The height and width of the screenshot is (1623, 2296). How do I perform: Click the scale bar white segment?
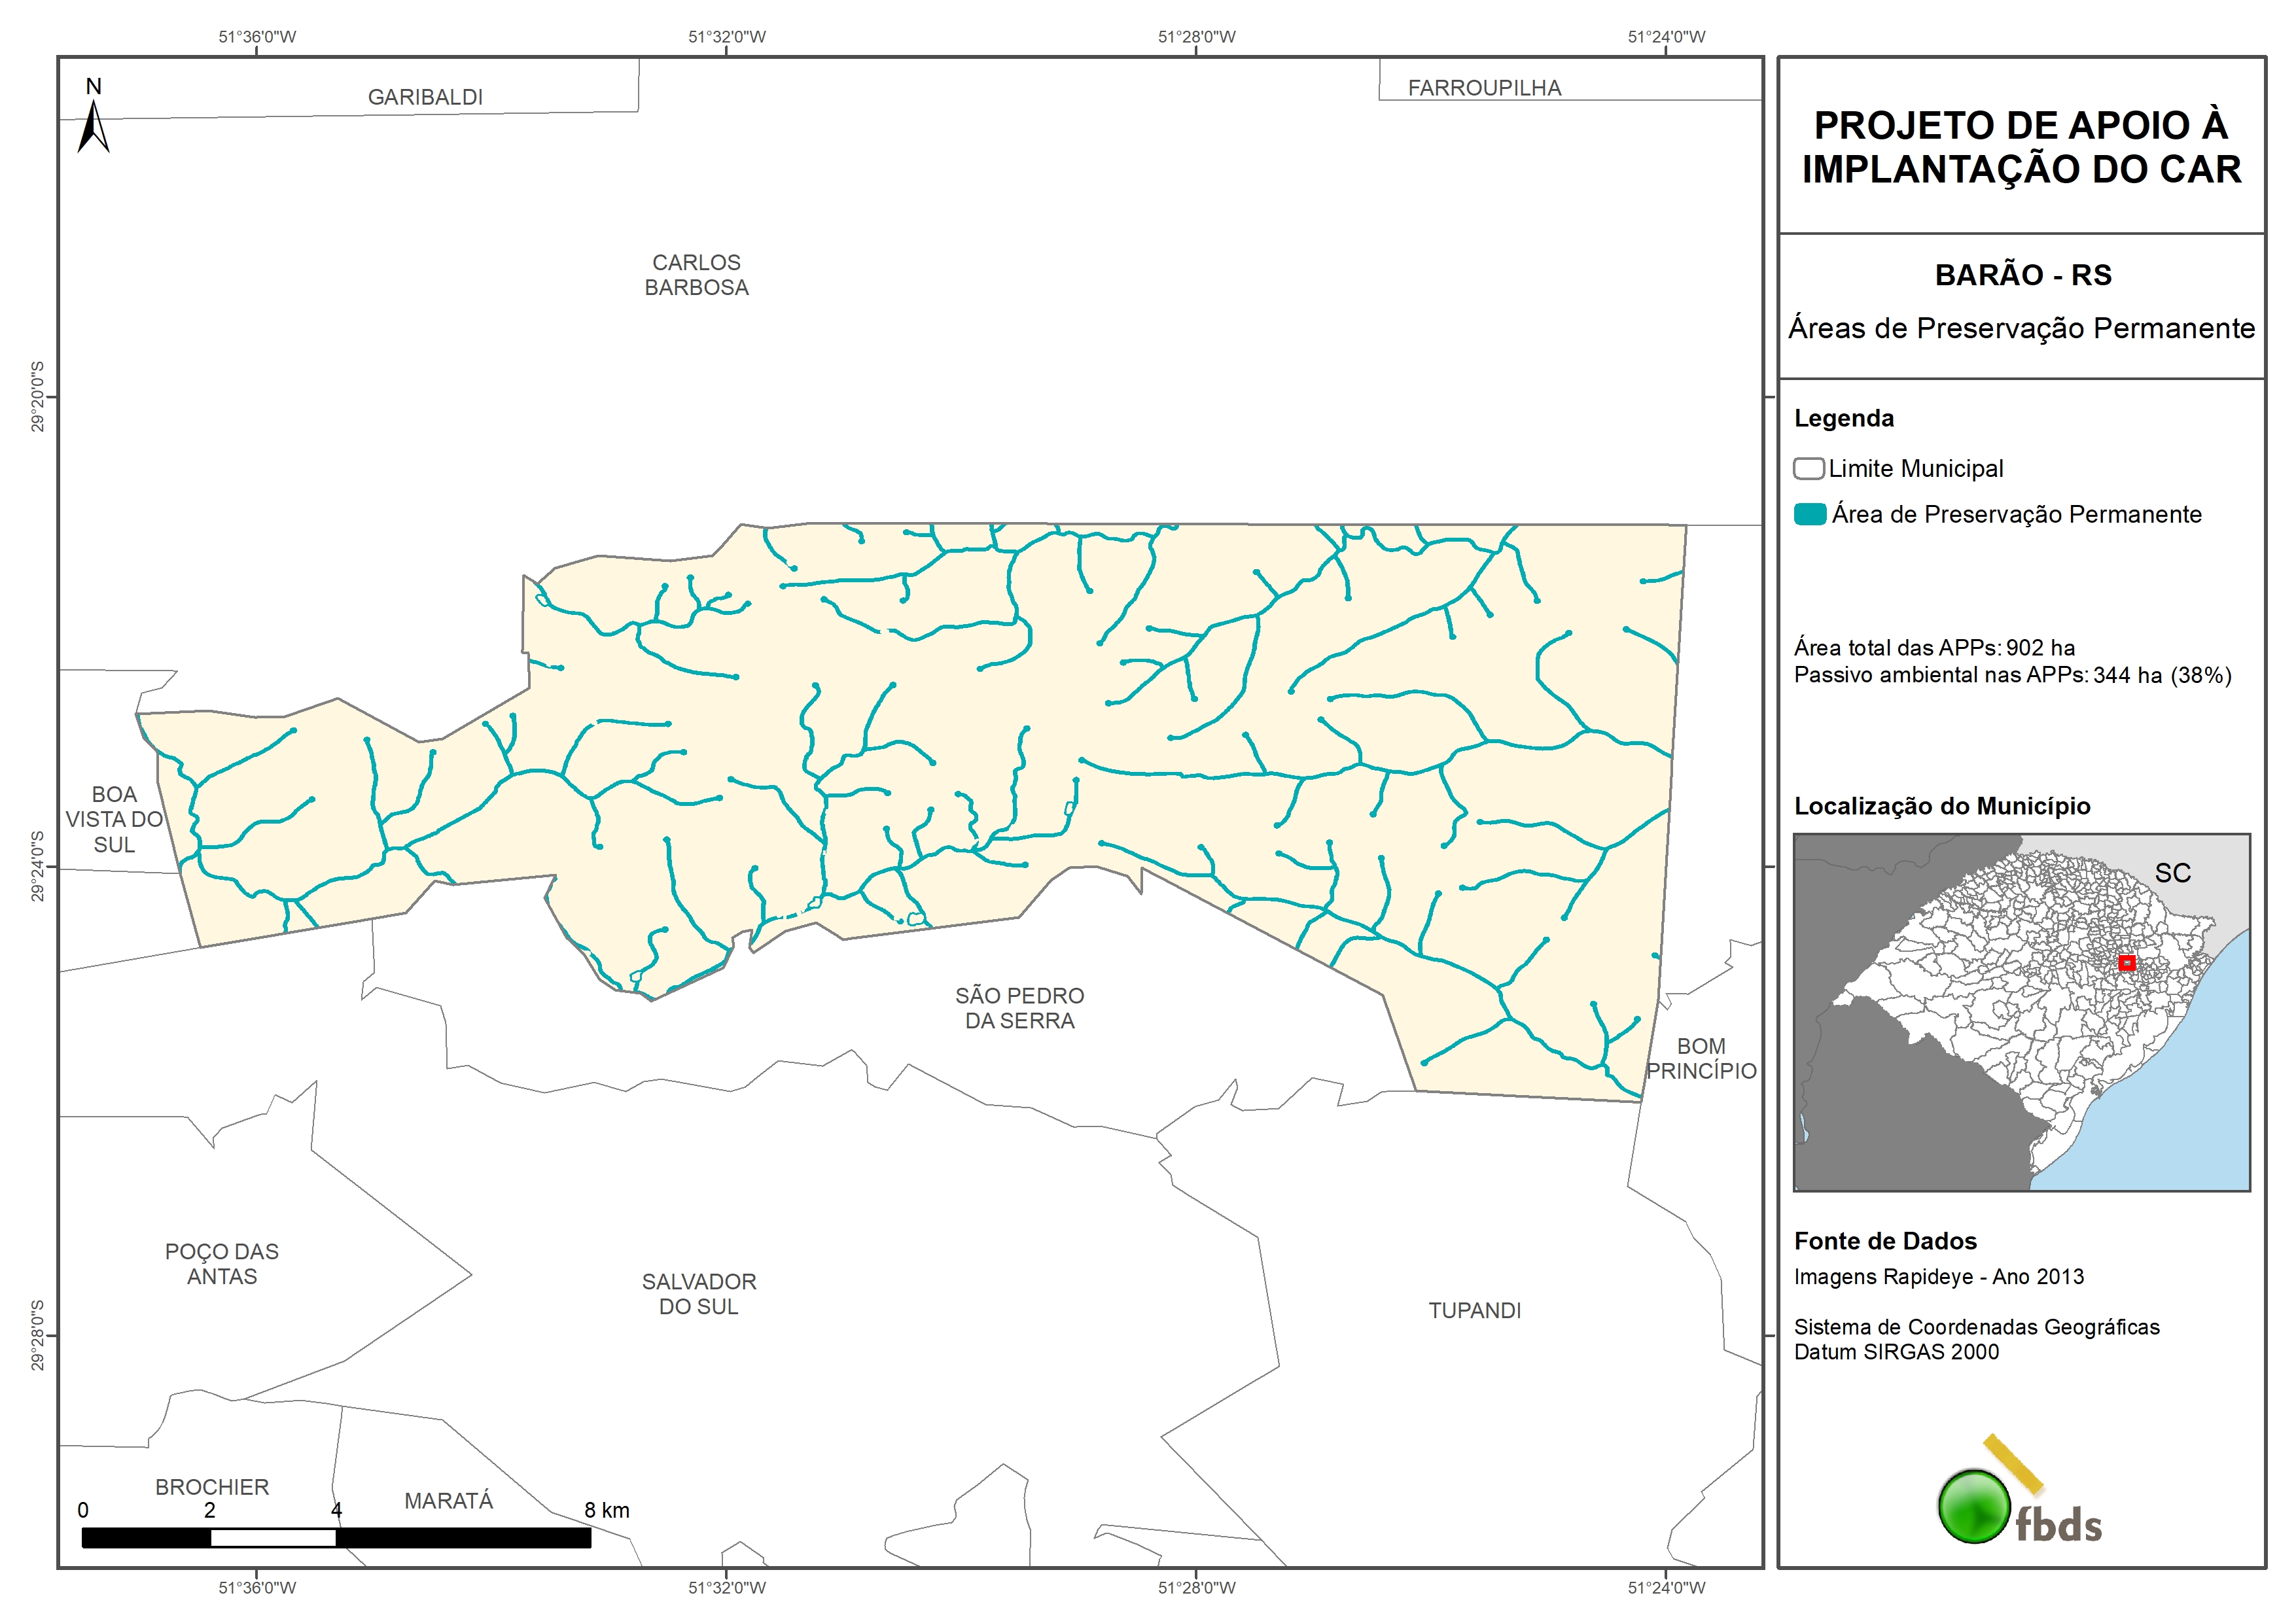point(273,1538)
